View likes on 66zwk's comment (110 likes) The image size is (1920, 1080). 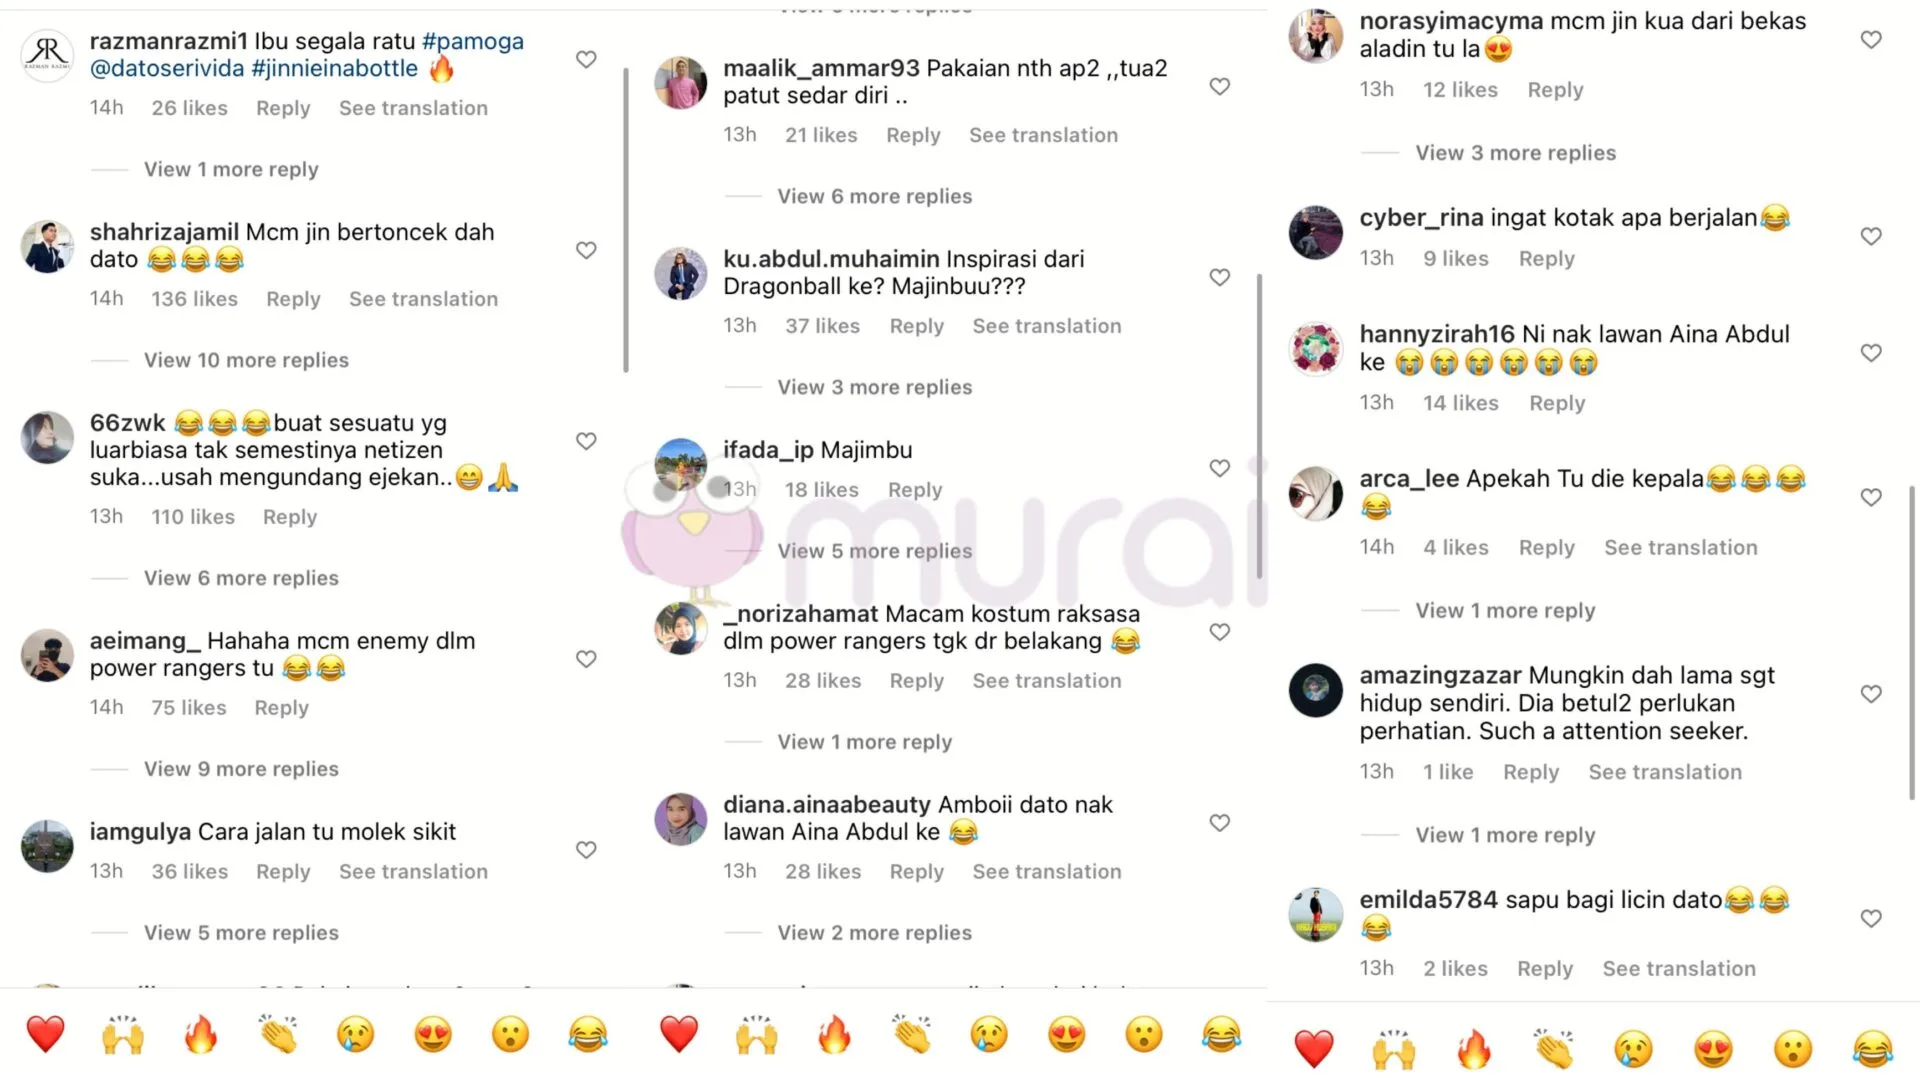(193, 517)
